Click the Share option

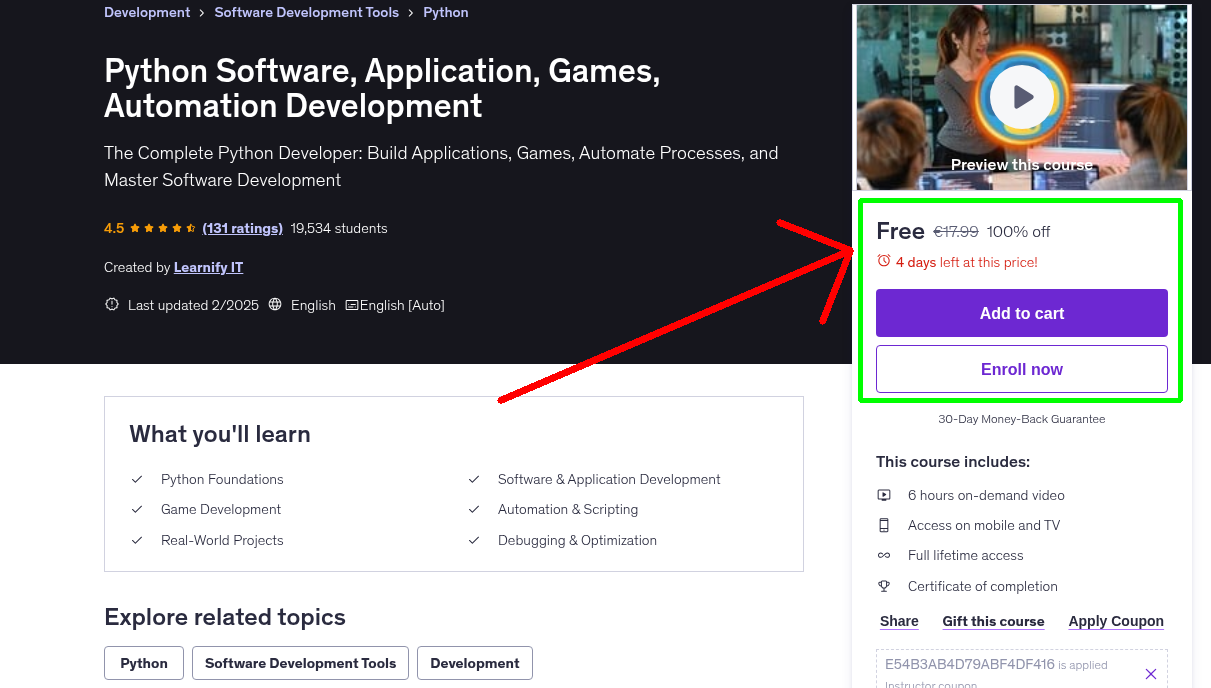[899, 621]
